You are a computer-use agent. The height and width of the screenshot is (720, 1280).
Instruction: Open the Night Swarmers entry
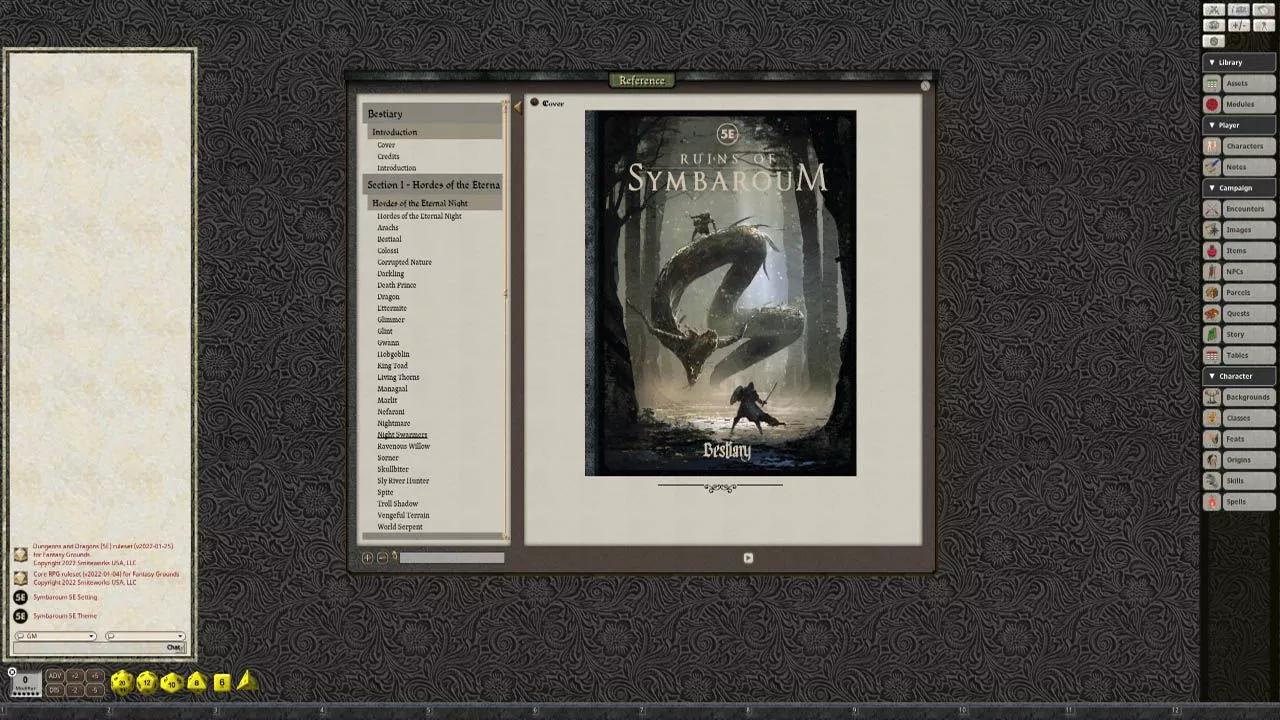point(402,435)
